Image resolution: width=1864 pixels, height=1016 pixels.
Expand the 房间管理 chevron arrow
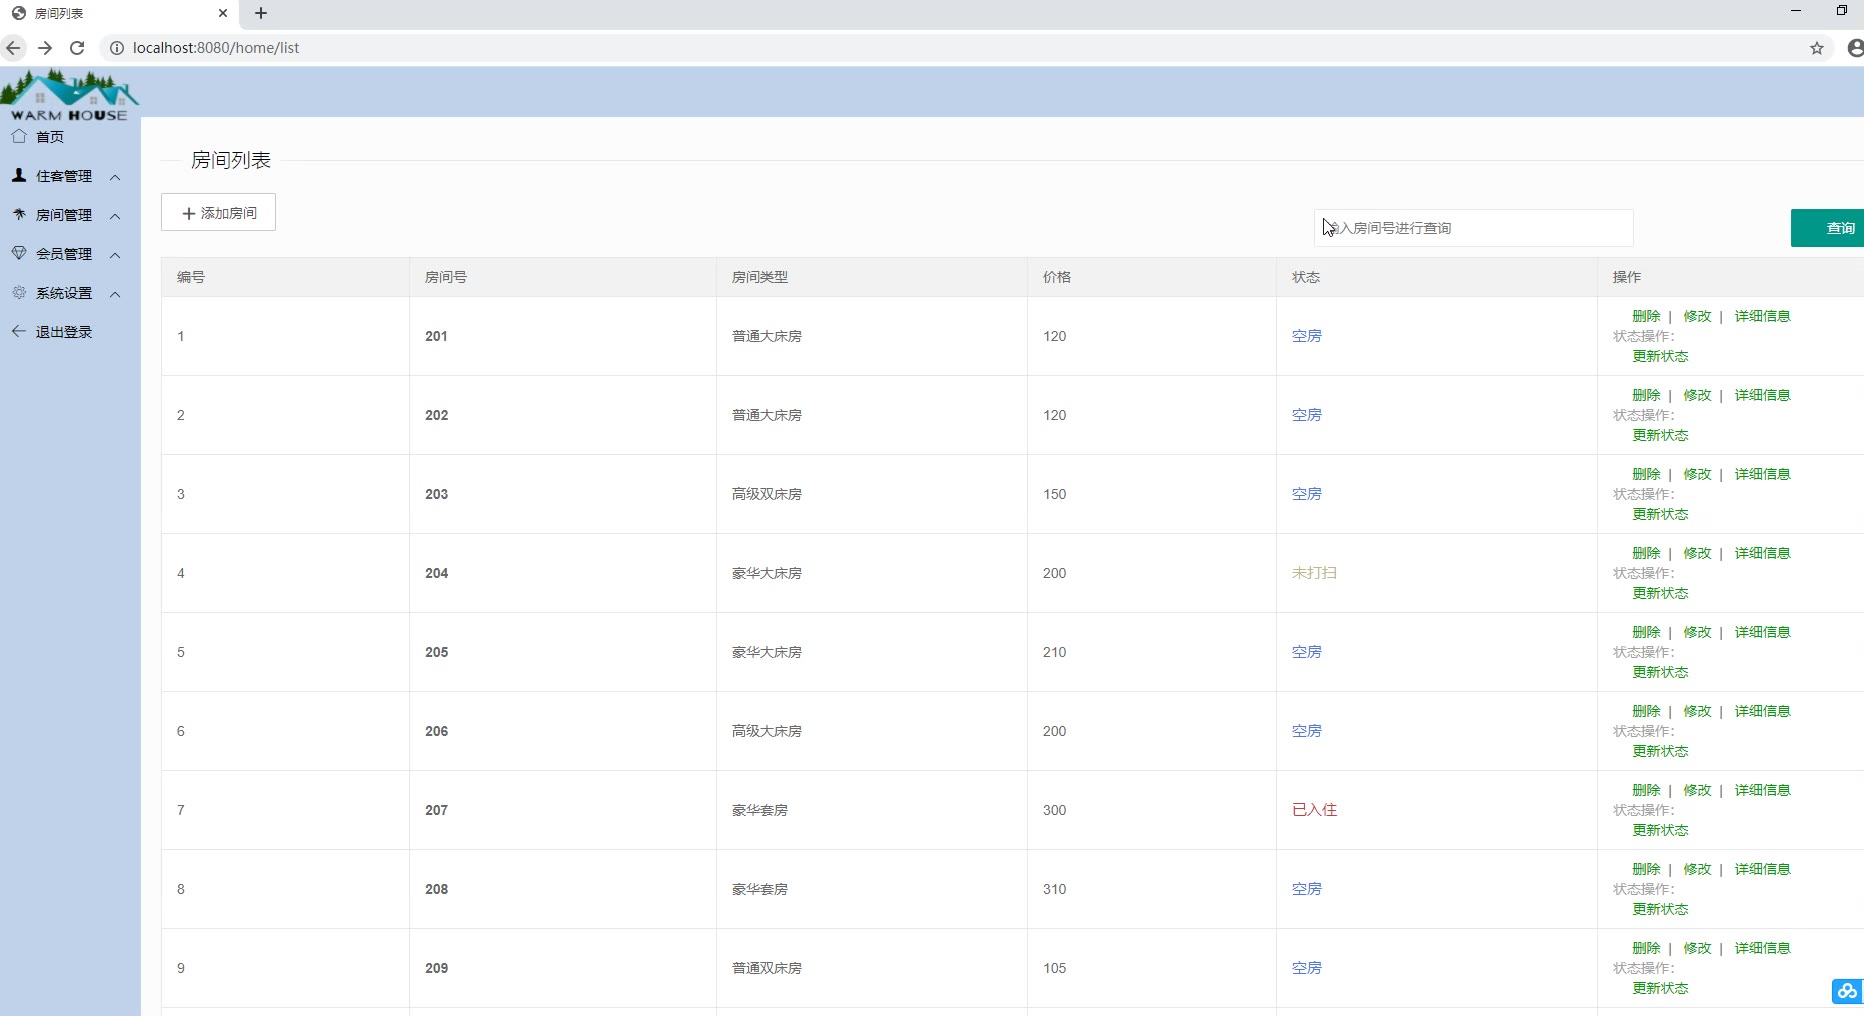(x=115, y=216)
